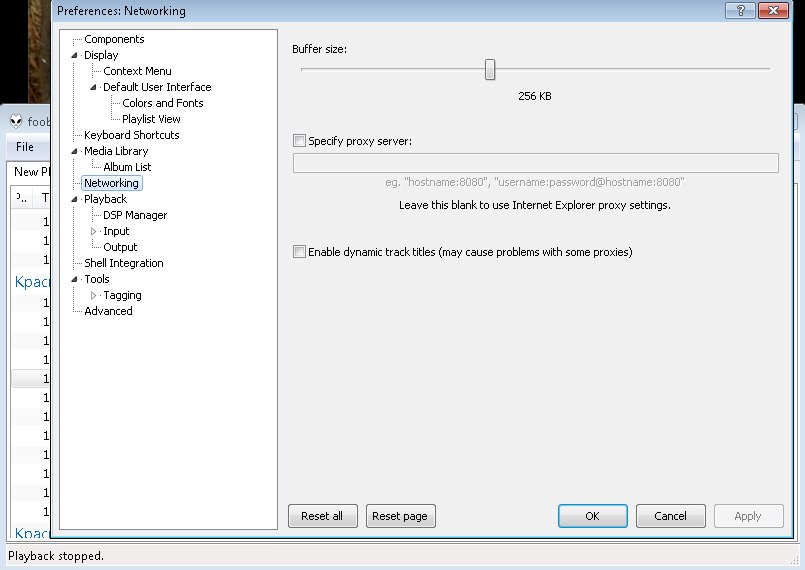This screenshot has width=805, height=570.
Task: Open Colors and Fonts page
Action: (x=163, y=103)
